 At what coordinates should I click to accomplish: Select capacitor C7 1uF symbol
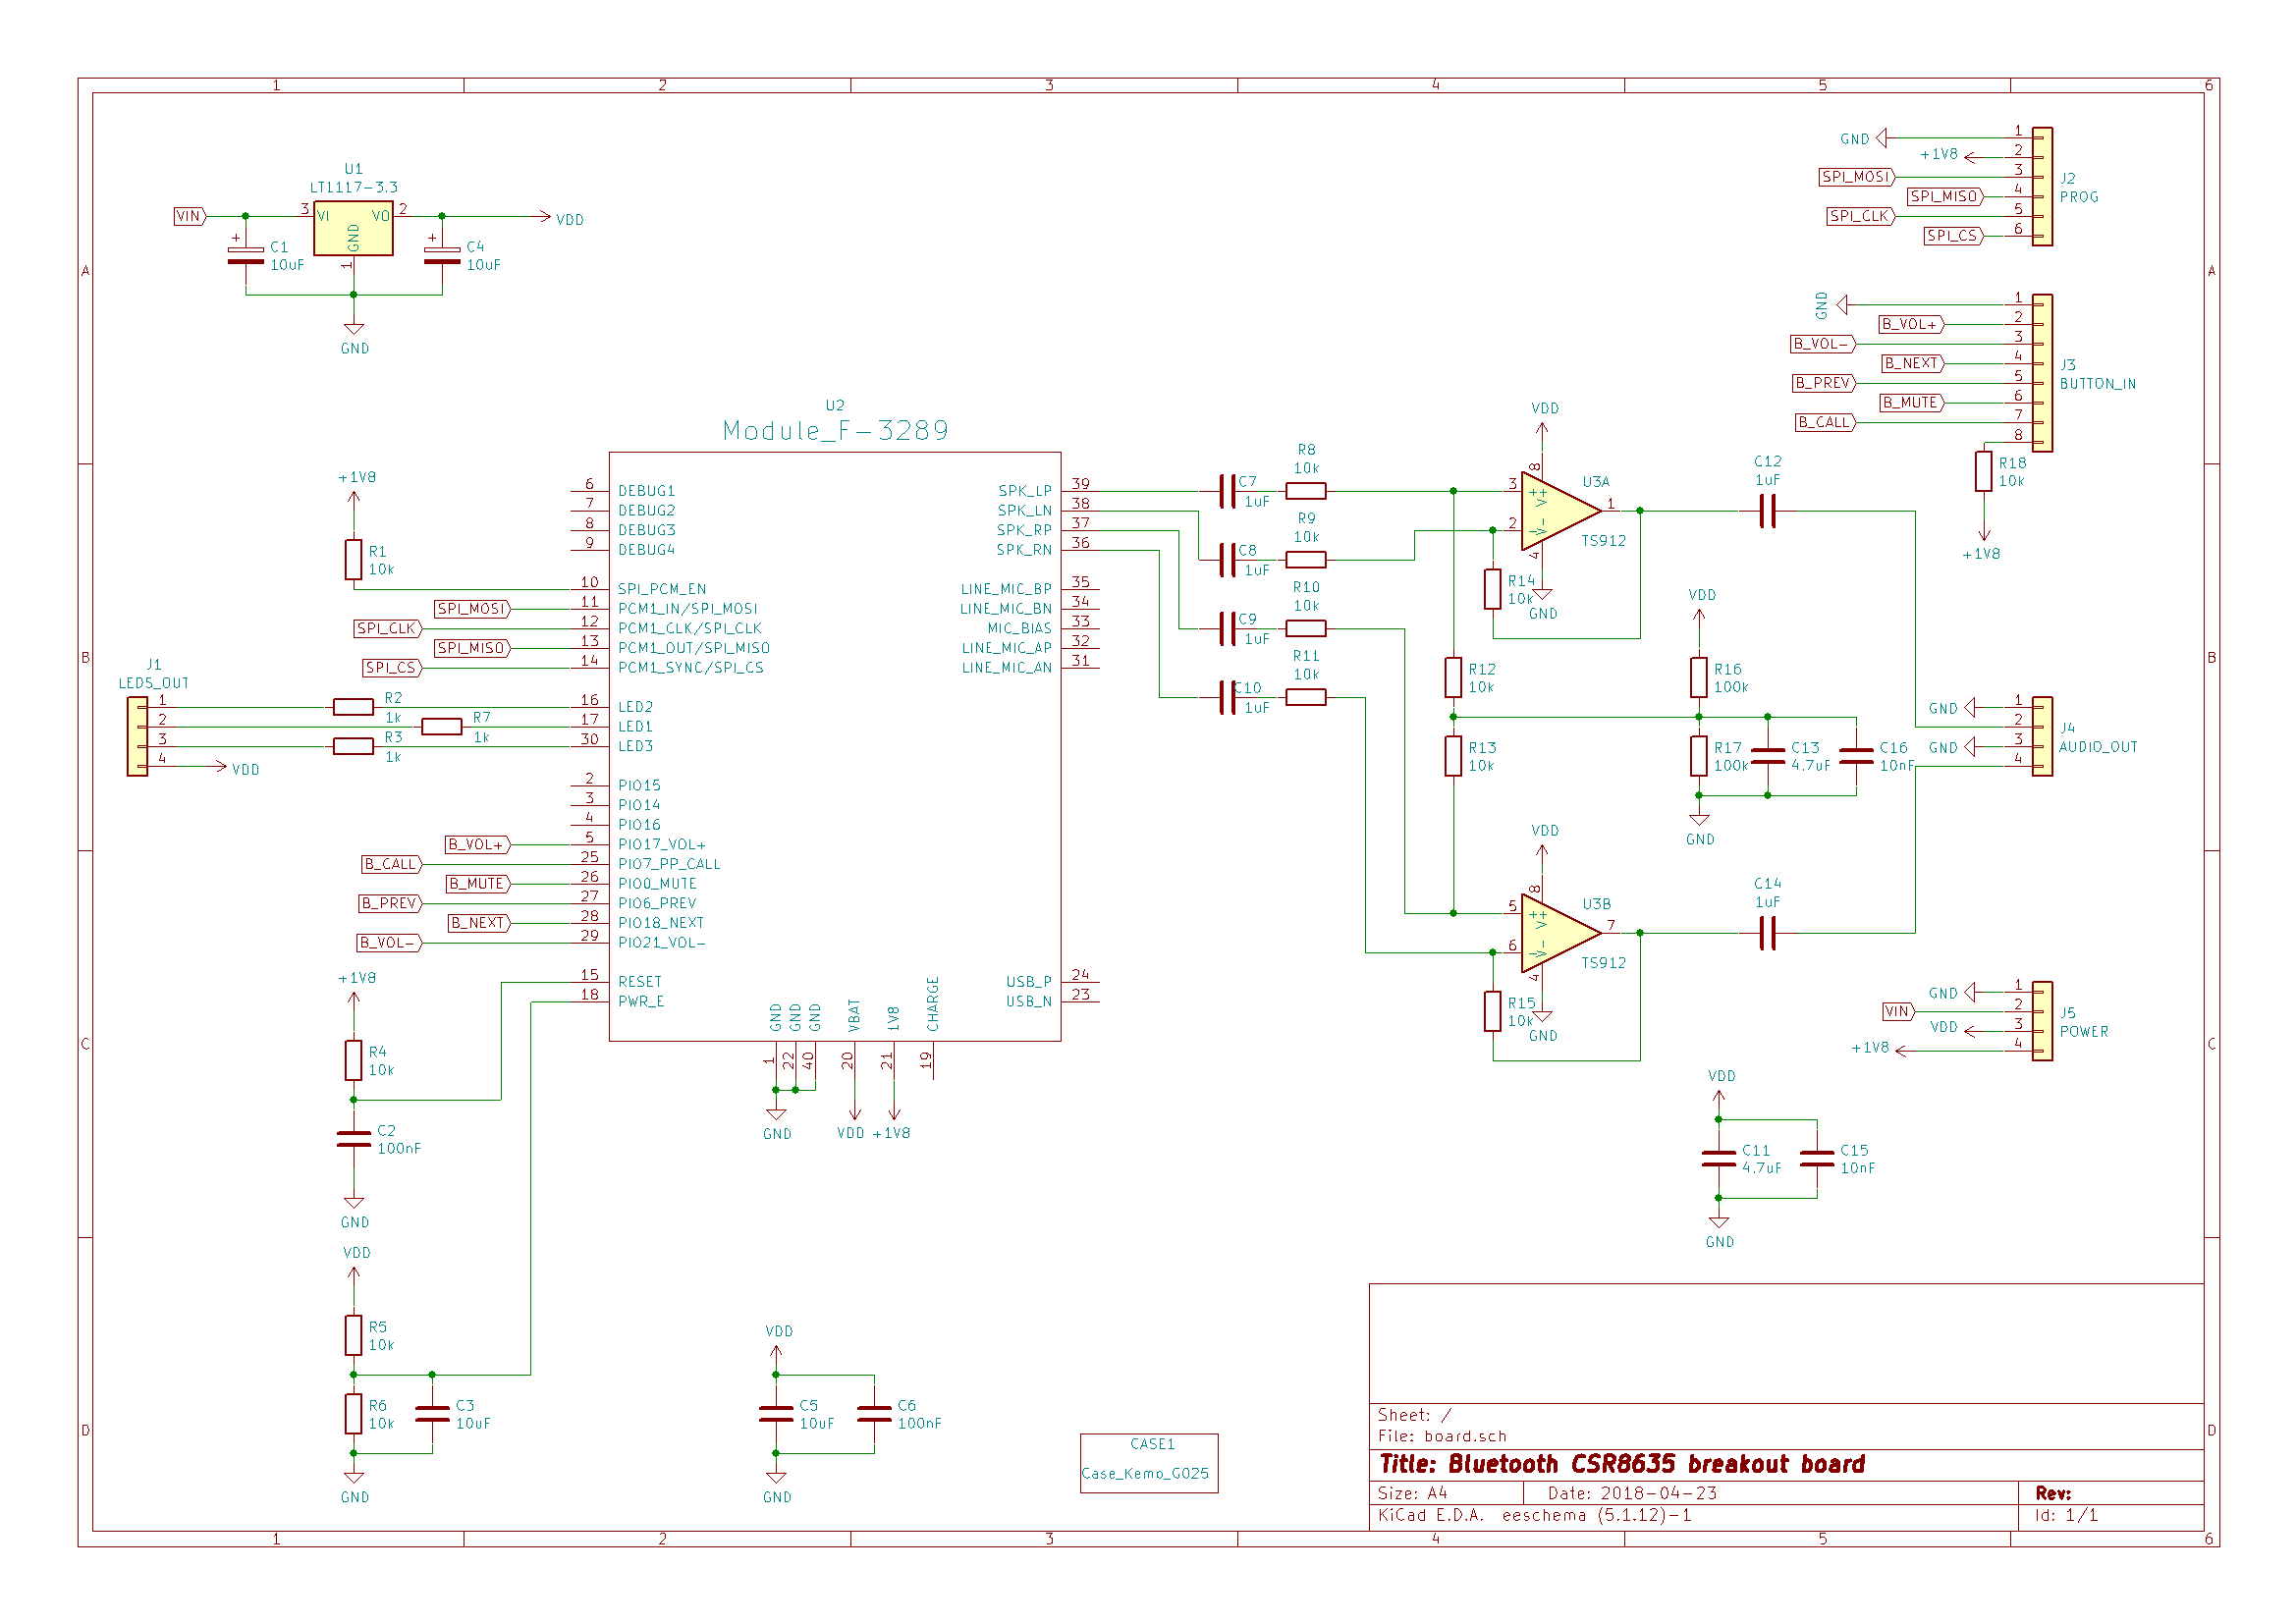[x=1227, y=491]
